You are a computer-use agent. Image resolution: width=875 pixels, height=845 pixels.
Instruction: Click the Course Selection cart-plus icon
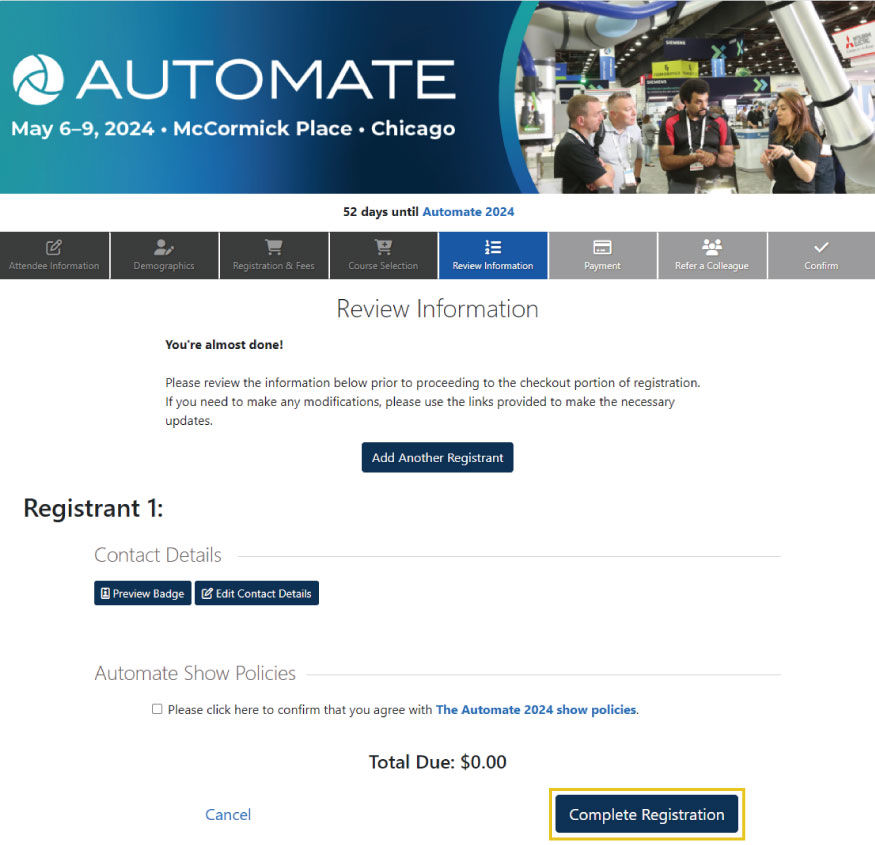[383, 247]
